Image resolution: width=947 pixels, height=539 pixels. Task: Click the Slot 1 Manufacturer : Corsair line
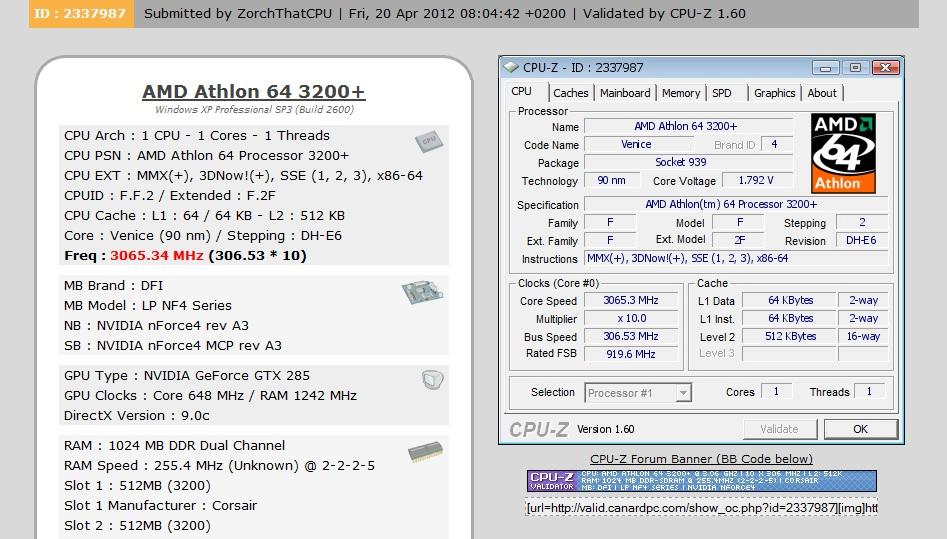click(x=161, y=506)
